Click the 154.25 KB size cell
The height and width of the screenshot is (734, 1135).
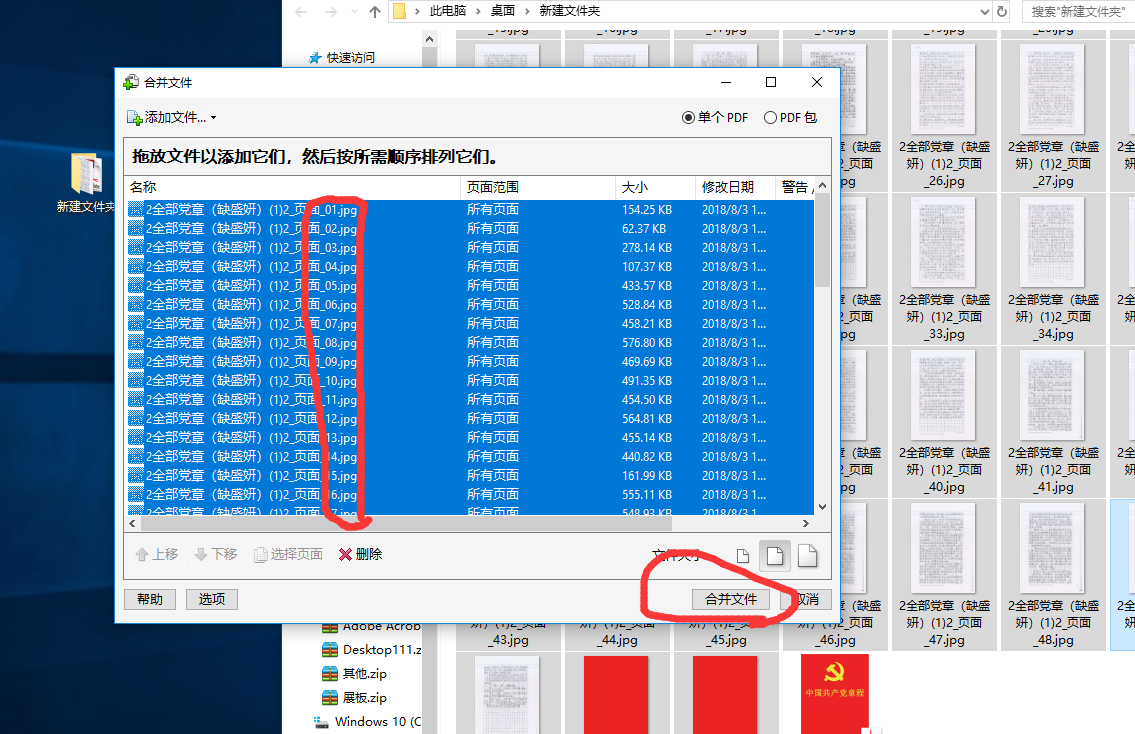tap(647, 210)
